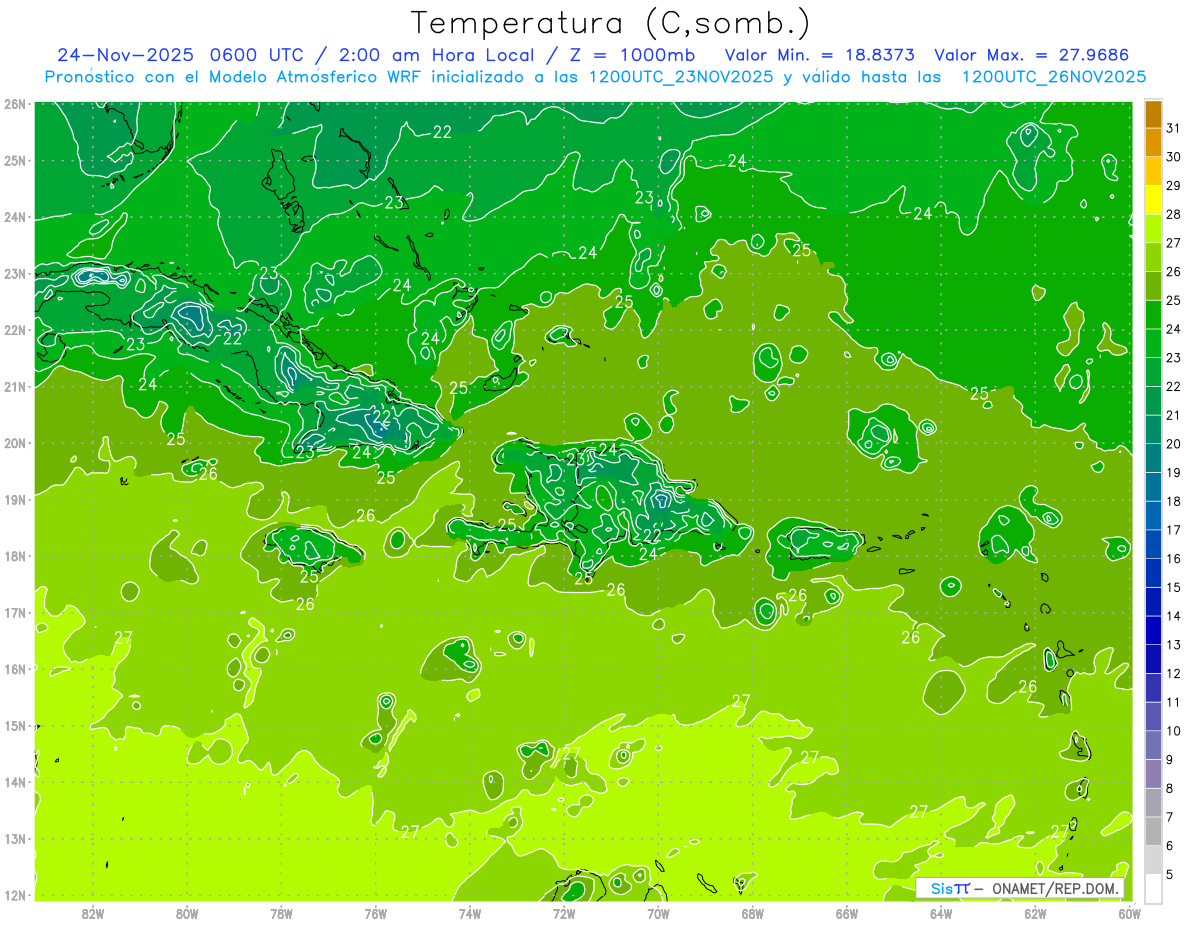The image size is (1200, 927).
Task: Click the colorbar legend value 30
Action: point(1173,157)
